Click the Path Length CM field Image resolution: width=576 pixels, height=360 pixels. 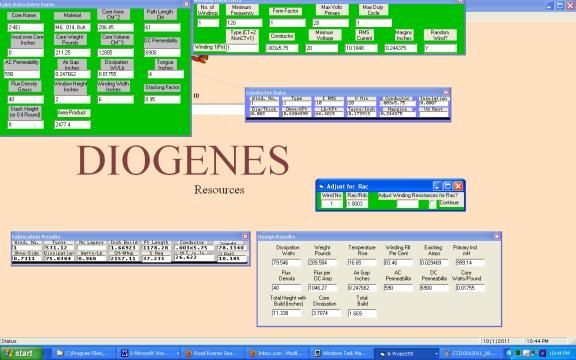click(162, 28)
